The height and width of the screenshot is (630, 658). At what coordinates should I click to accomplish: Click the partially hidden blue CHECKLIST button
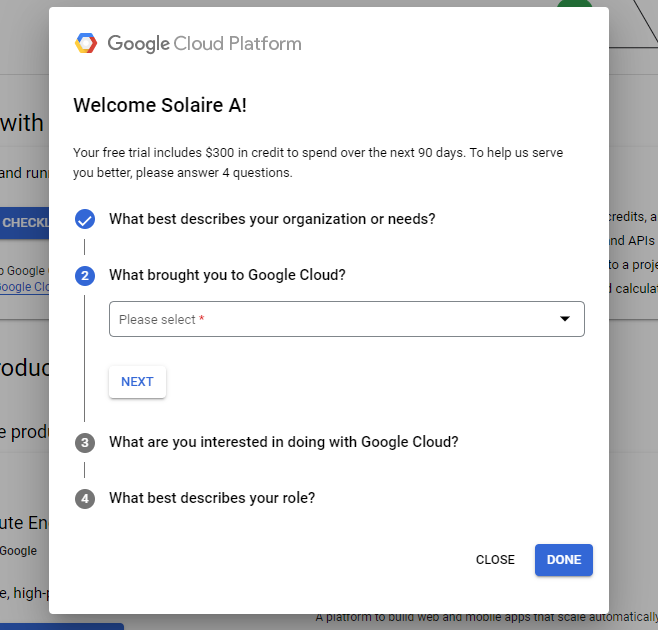click(x=25, y=222)
